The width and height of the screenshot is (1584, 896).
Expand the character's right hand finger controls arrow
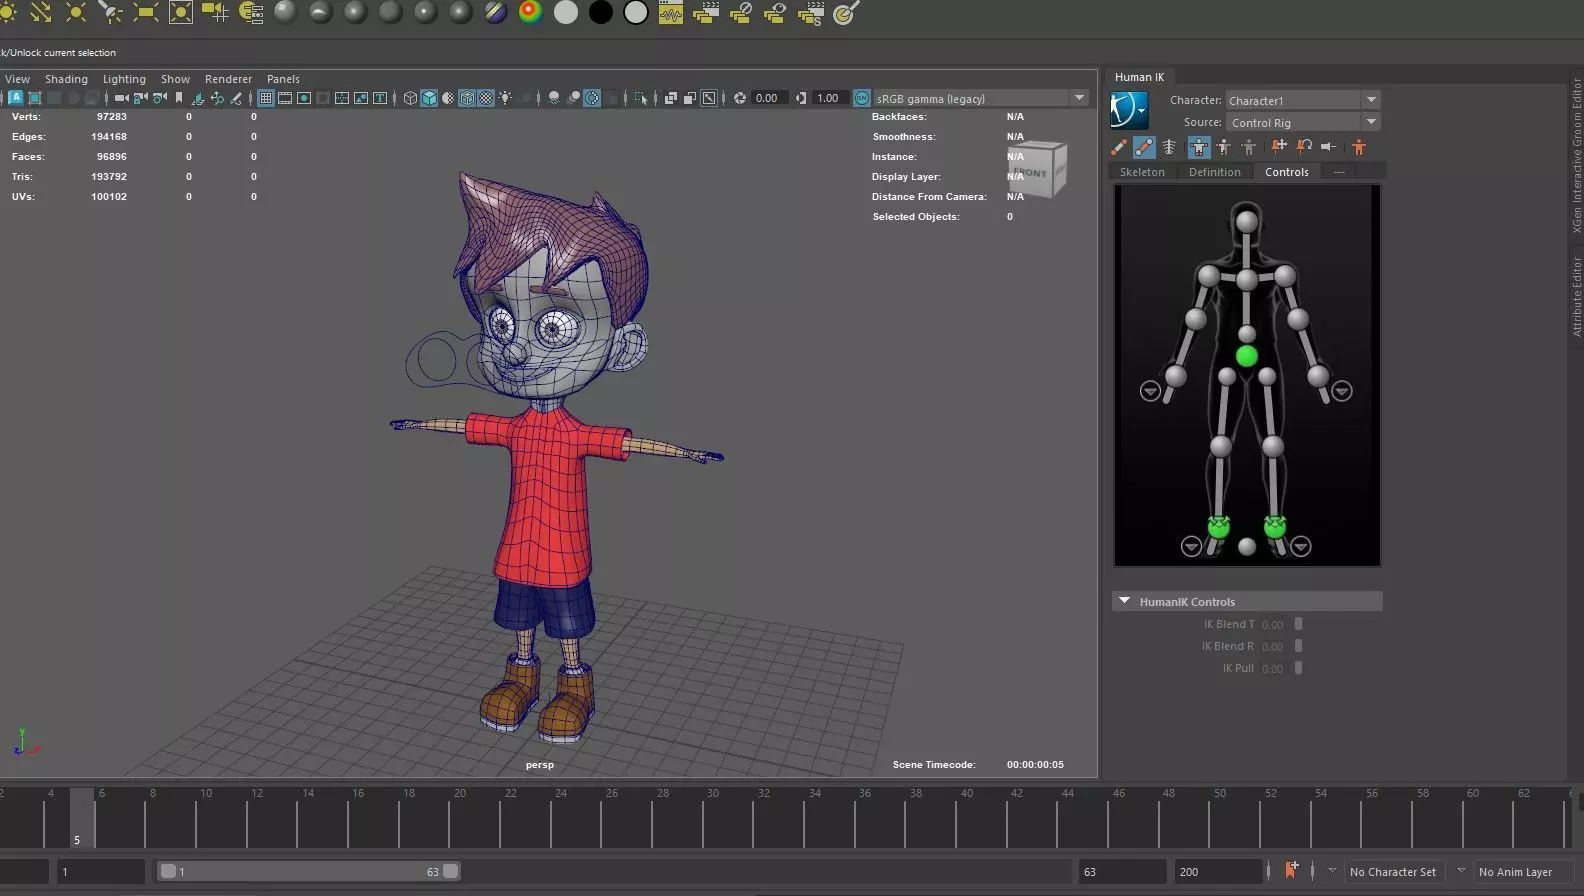1150,391
